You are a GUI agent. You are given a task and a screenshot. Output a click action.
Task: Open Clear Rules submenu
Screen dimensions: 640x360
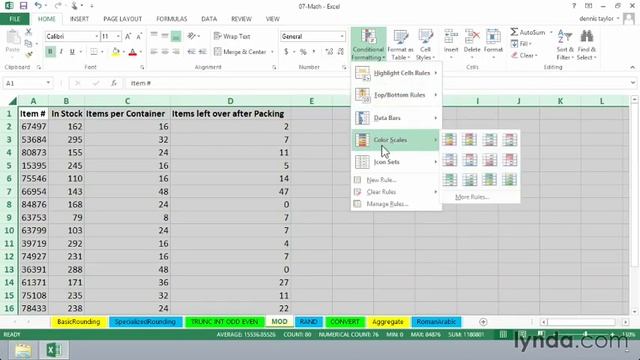click(396, 192)
